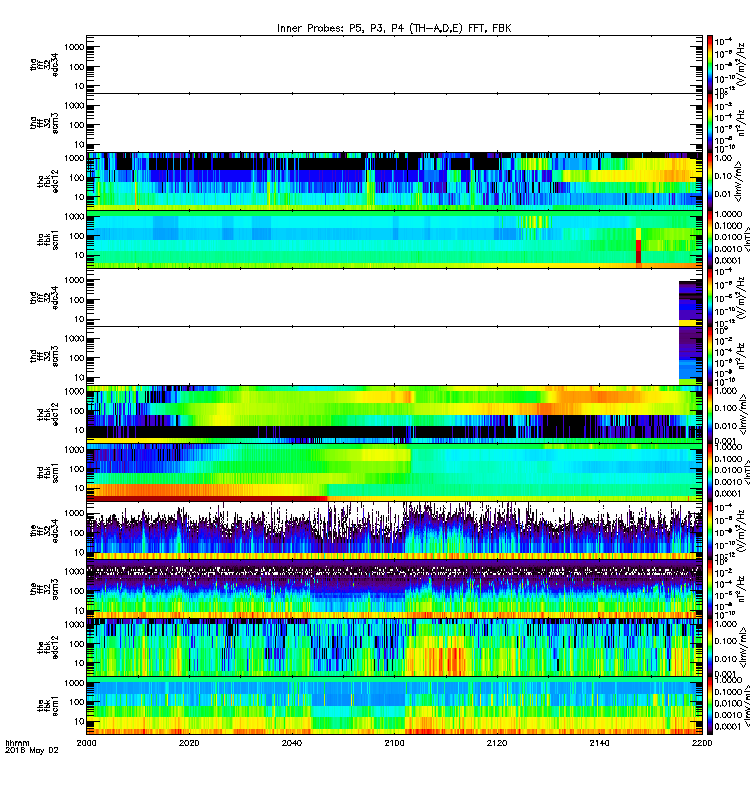Screen dimensions: 750x800
Task: Click the "100" tick on thd fbk edc12 panel
Action: coord(77,411)
